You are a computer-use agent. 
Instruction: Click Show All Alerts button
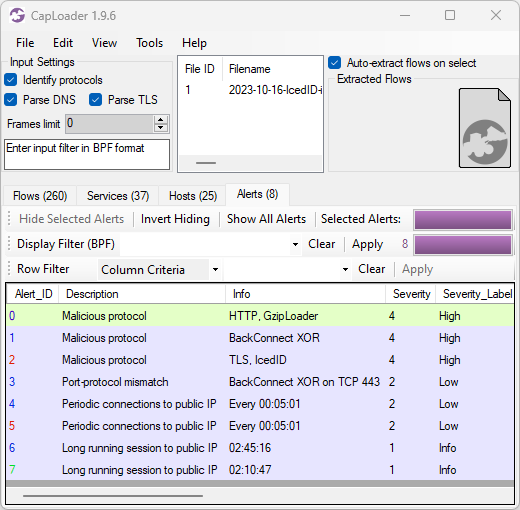tap(266, 219)
